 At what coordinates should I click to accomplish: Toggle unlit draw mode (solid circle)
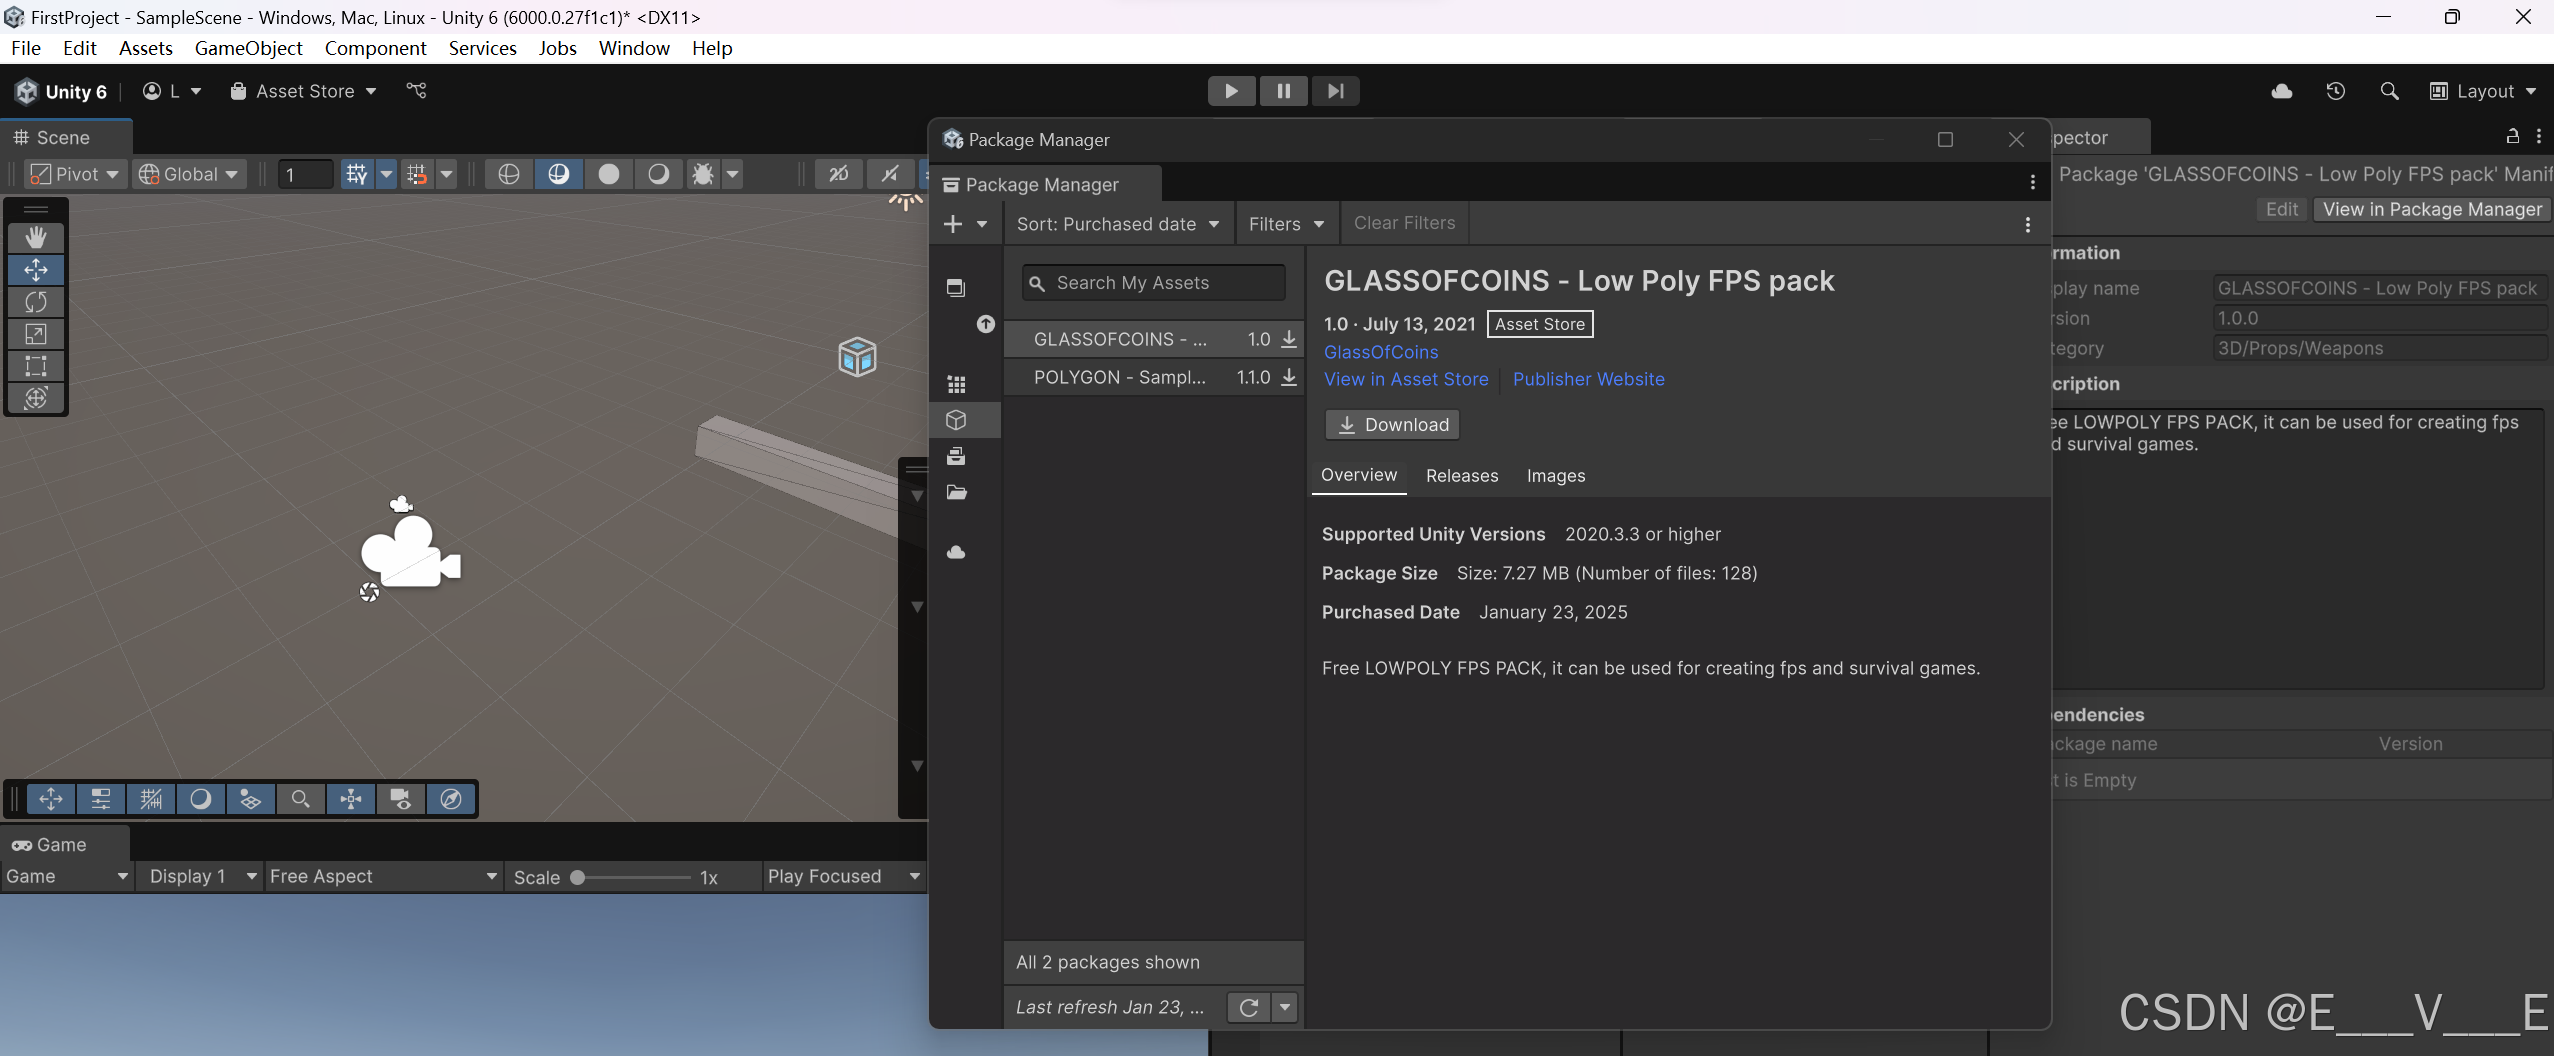(x=608, y=174)
